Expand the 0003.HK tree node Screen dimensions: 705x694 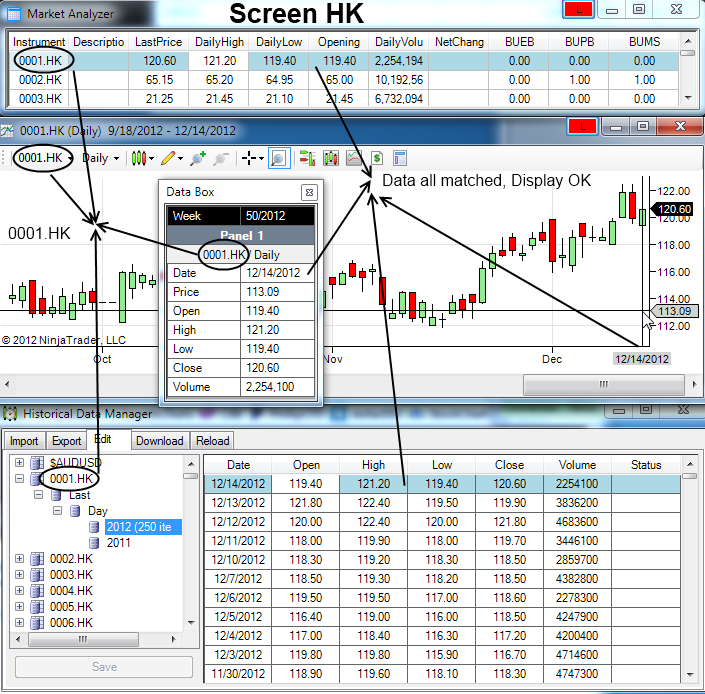pos(19,575)
